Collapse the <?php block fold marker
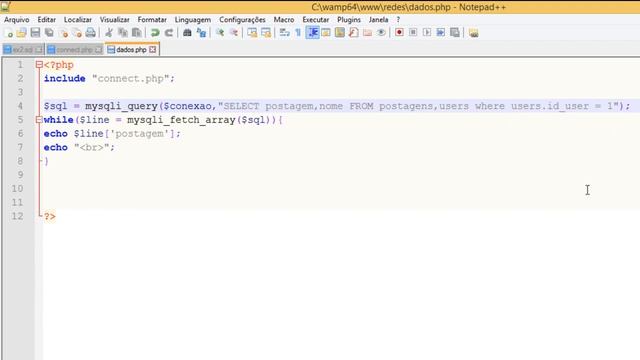The height and width of the screenshot is (360, 640). 39,64
